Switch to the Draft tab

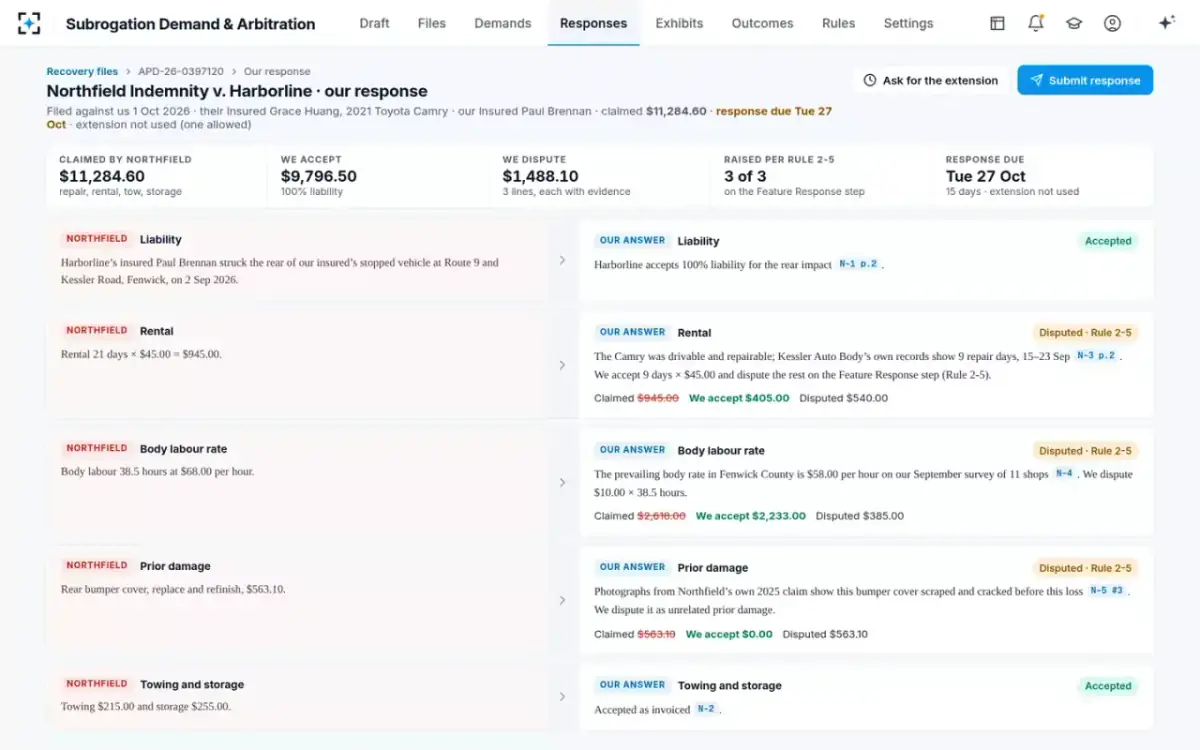tap(374, 23)
